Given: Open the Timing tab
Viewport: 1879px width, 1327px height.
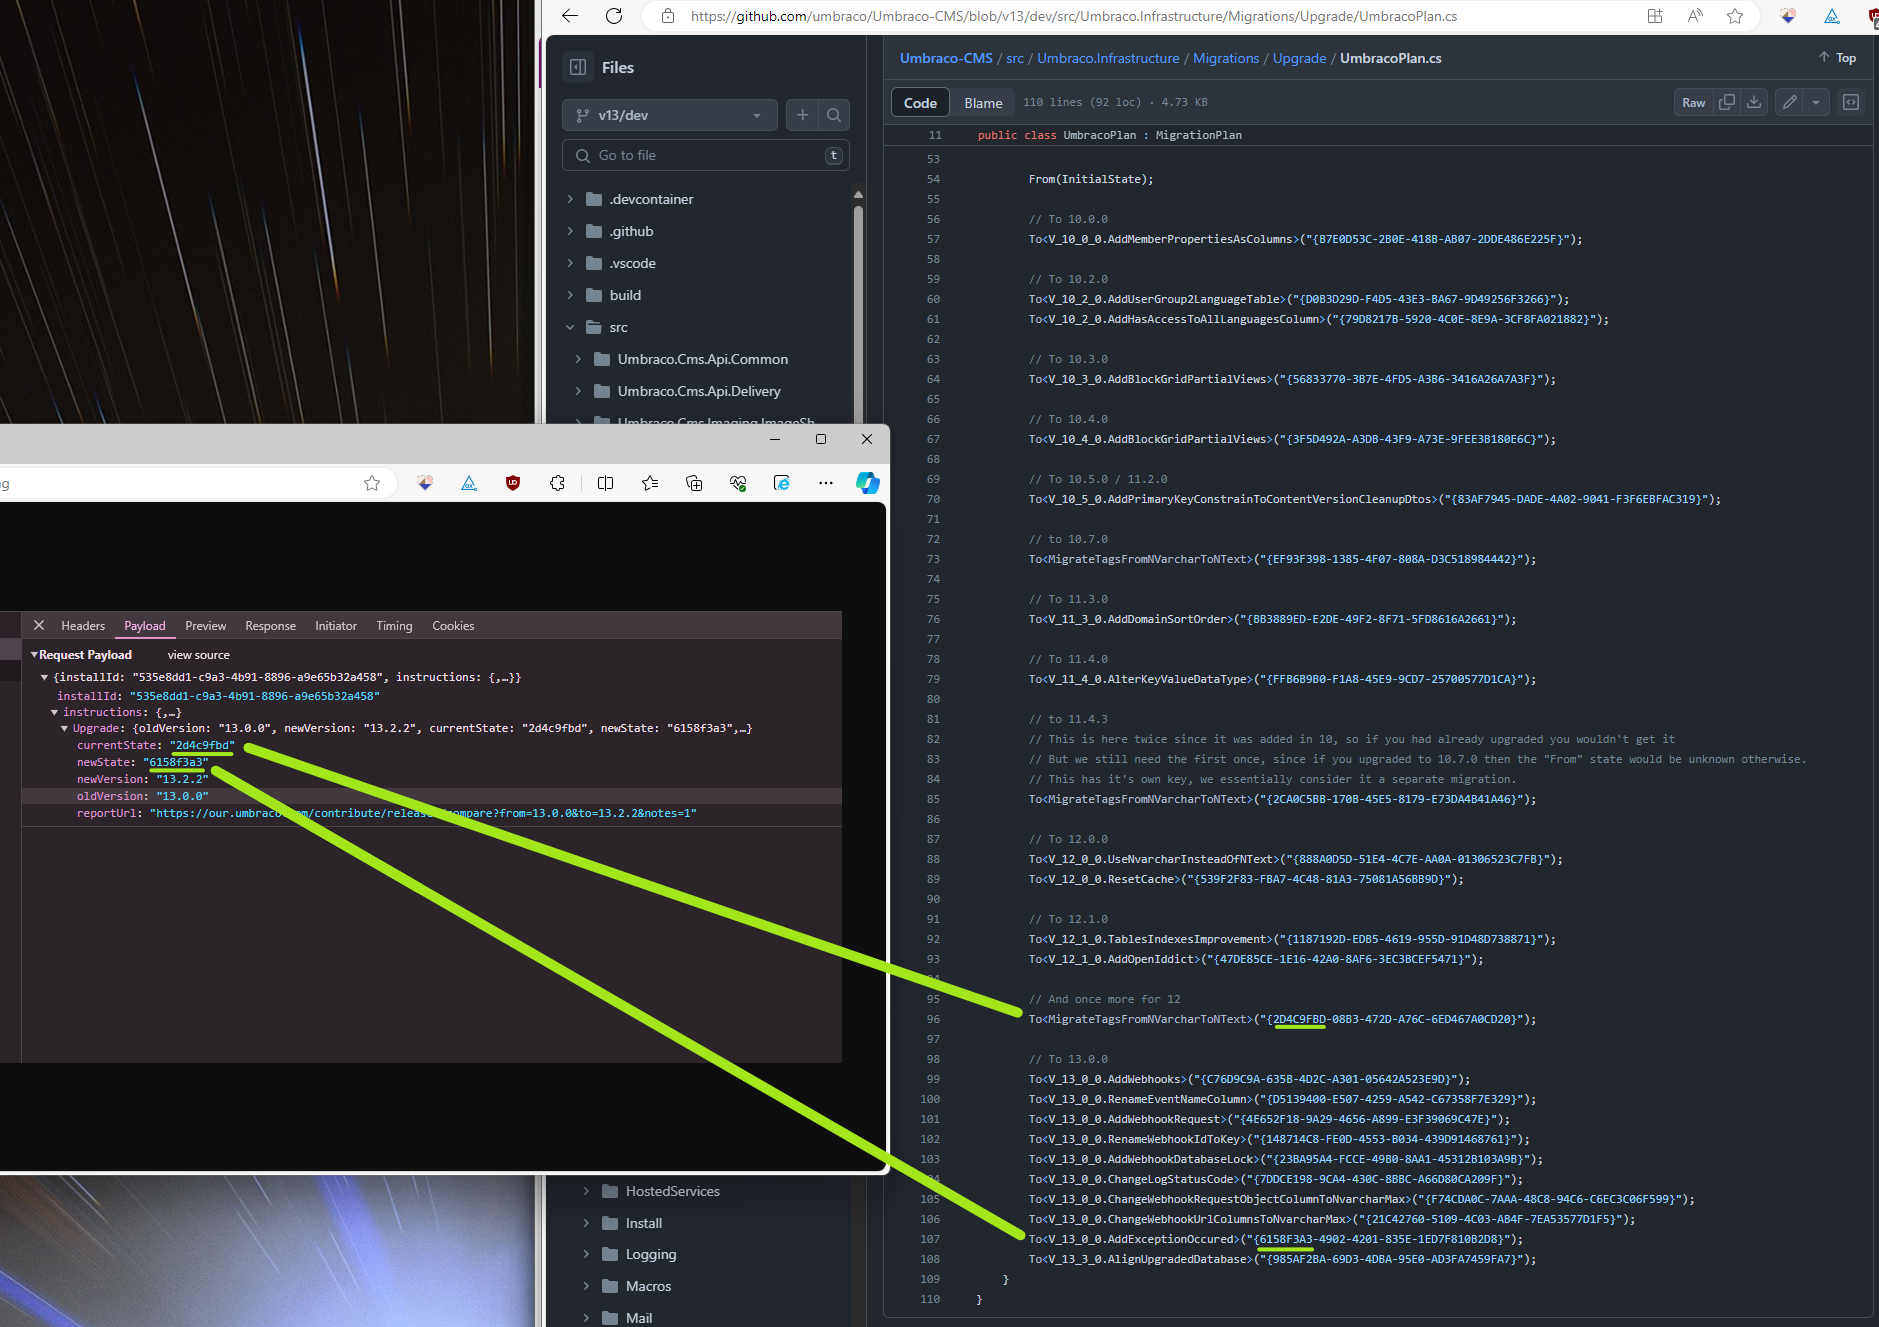Looking at the screenshot, I should (x=394, y=626).
